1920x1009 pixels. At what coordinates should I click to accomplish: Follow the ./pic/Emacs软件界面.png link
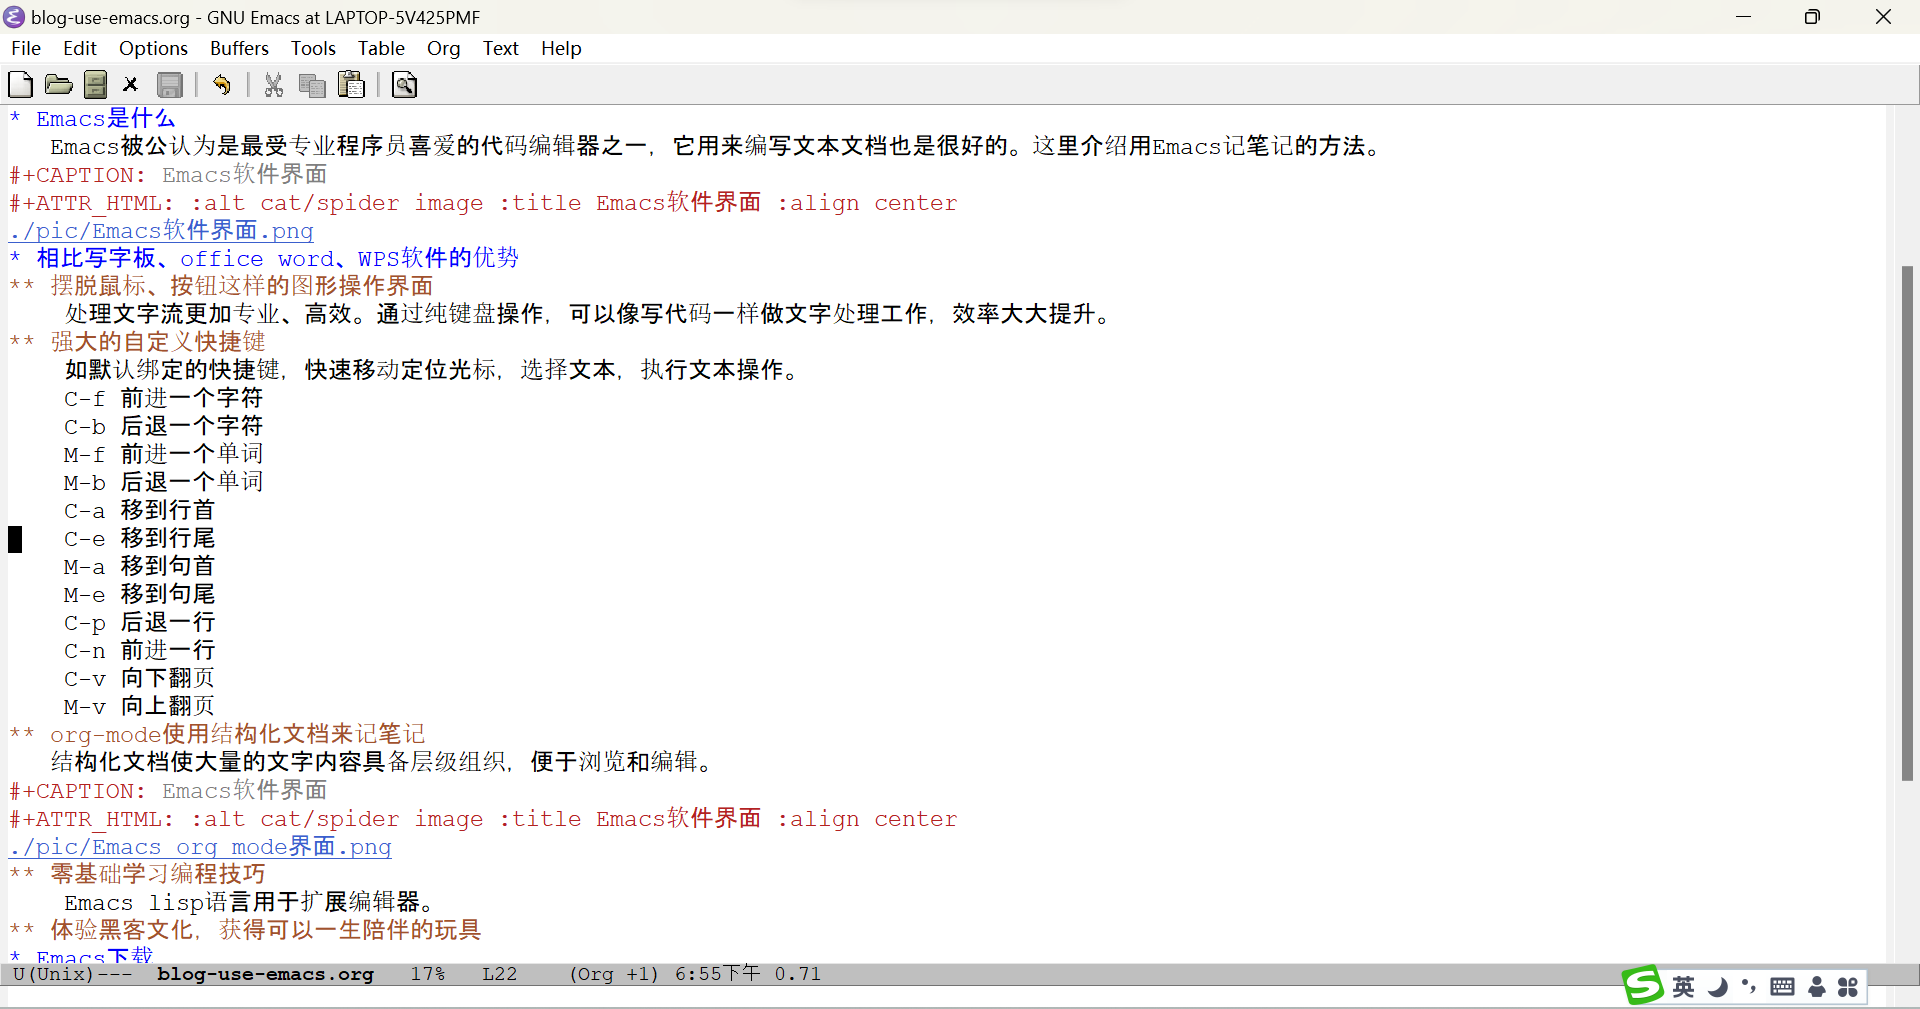point(161,231)
